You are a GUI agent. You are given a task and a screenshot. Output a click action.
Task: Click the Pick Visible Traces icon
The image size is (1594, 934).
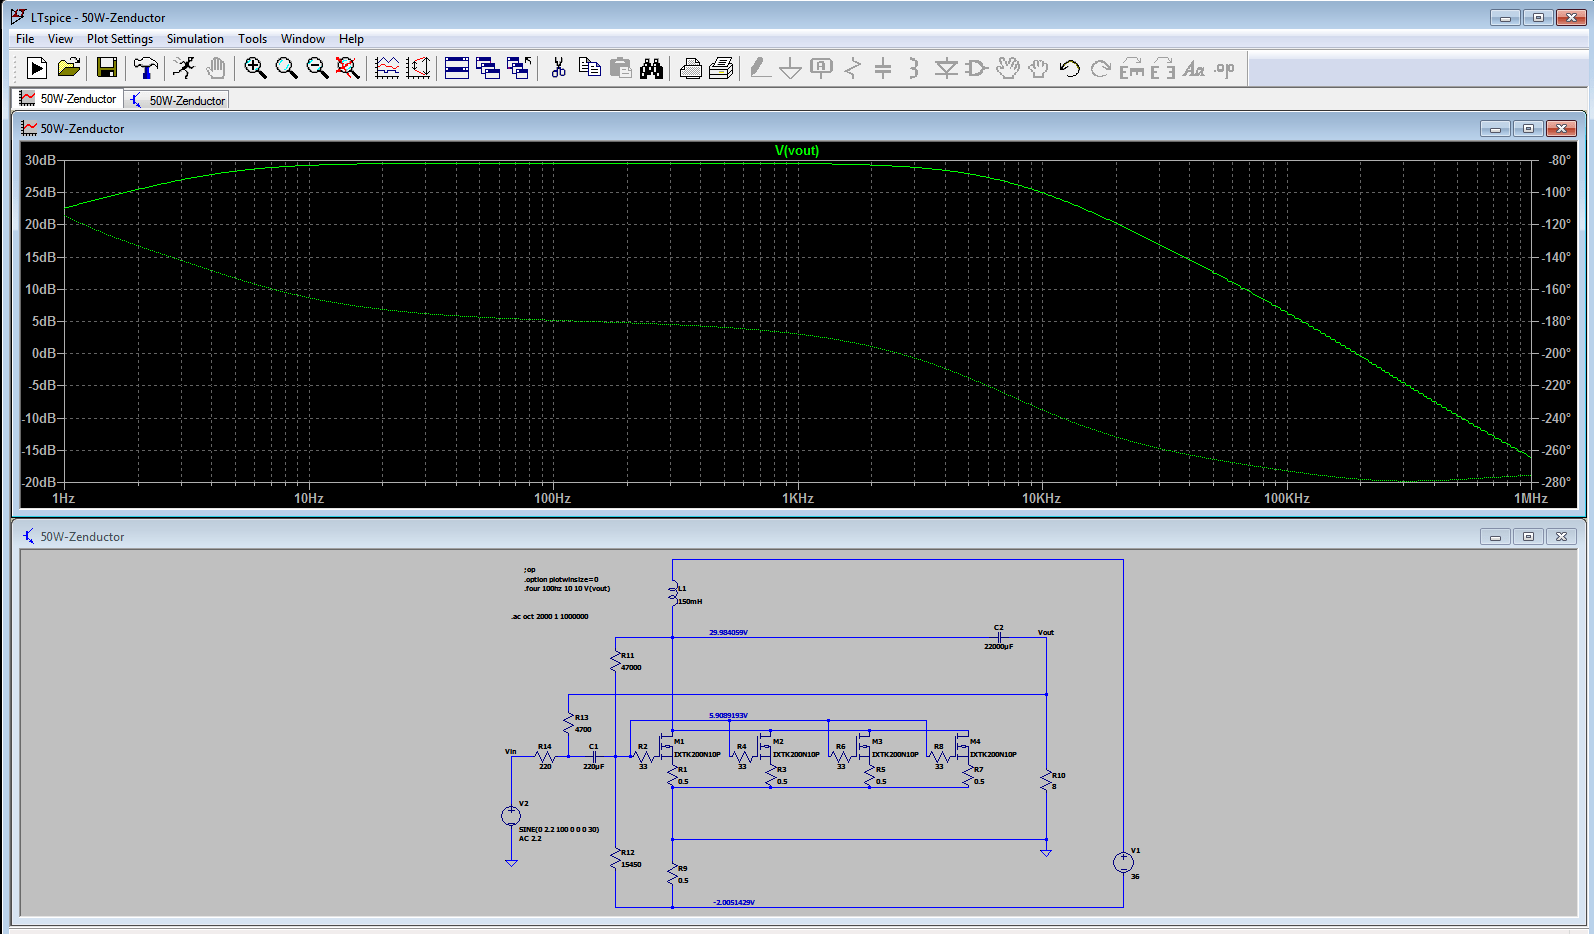(387, 68)
